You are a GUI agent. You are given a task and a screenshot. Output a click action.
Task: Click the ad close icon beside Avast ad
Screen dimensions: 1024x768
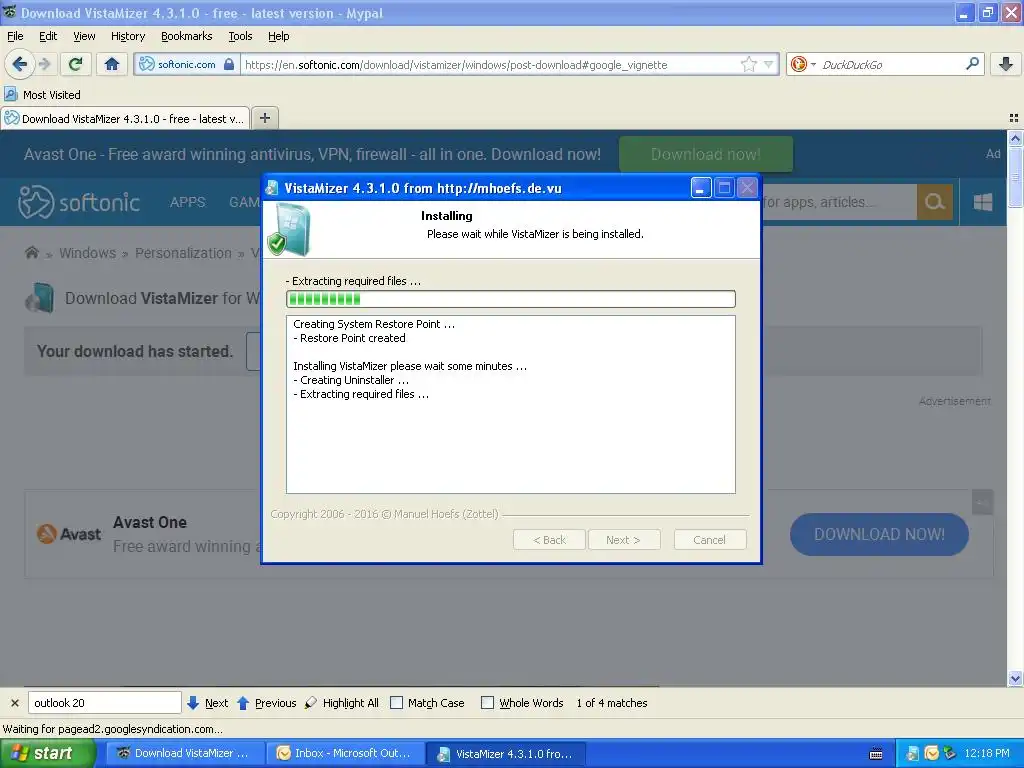point(982,502)
